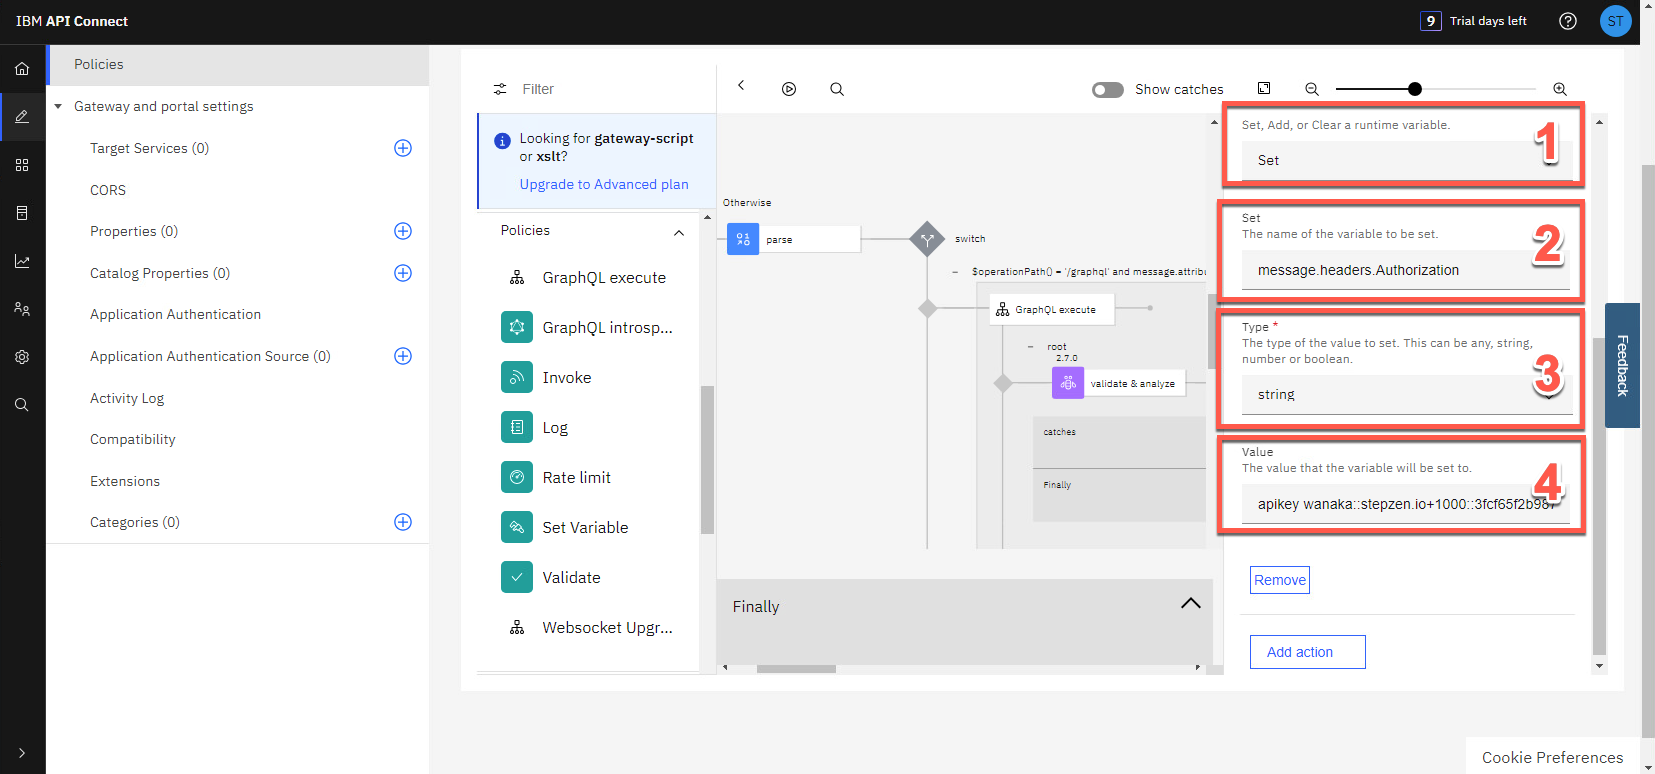The height and width of the screenshot is (774, 1655).
Task: Toggle the Show catches switch
Action: 1107,90
